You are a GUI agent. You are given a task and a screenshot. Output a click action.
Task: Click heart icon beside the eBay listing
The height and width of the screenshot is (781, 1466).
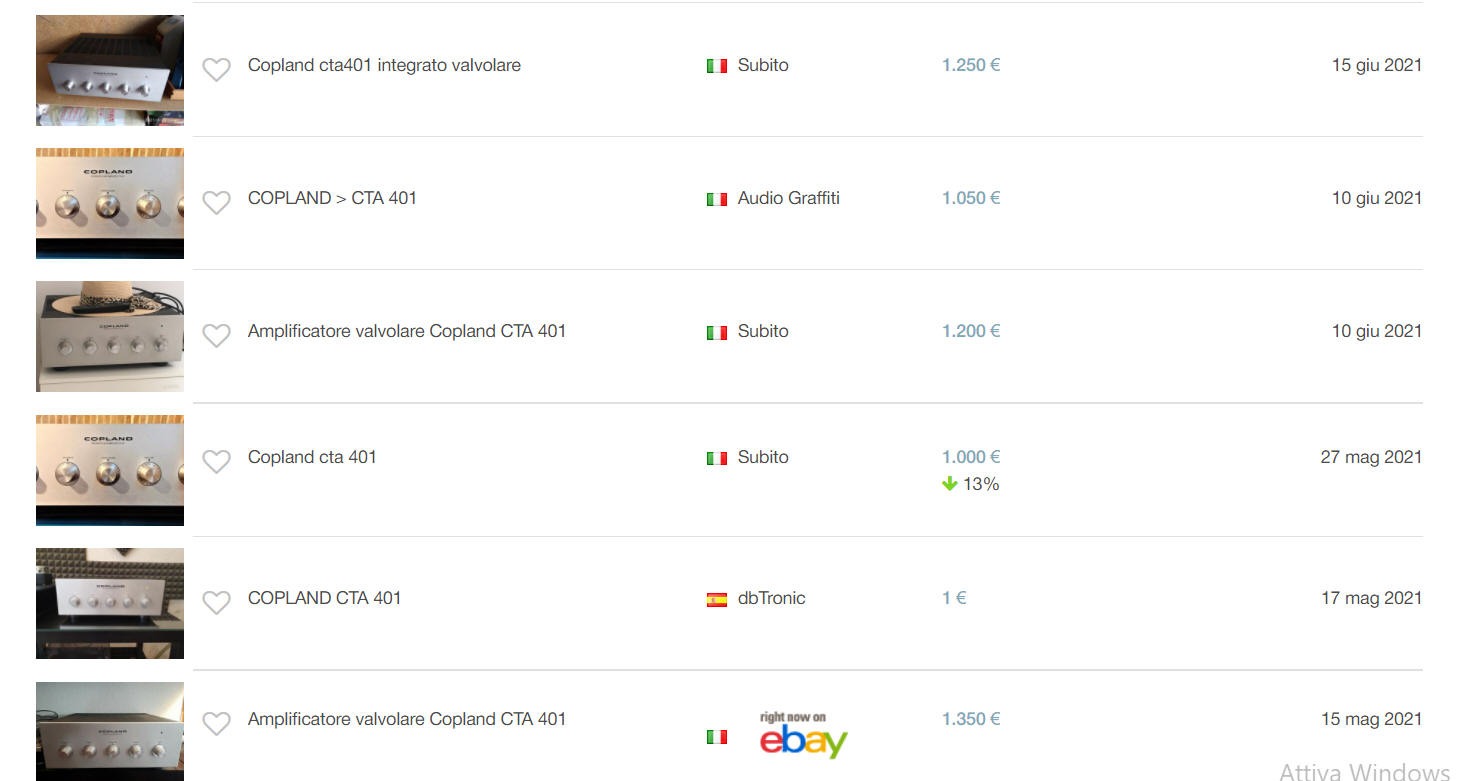pos(216,723)
